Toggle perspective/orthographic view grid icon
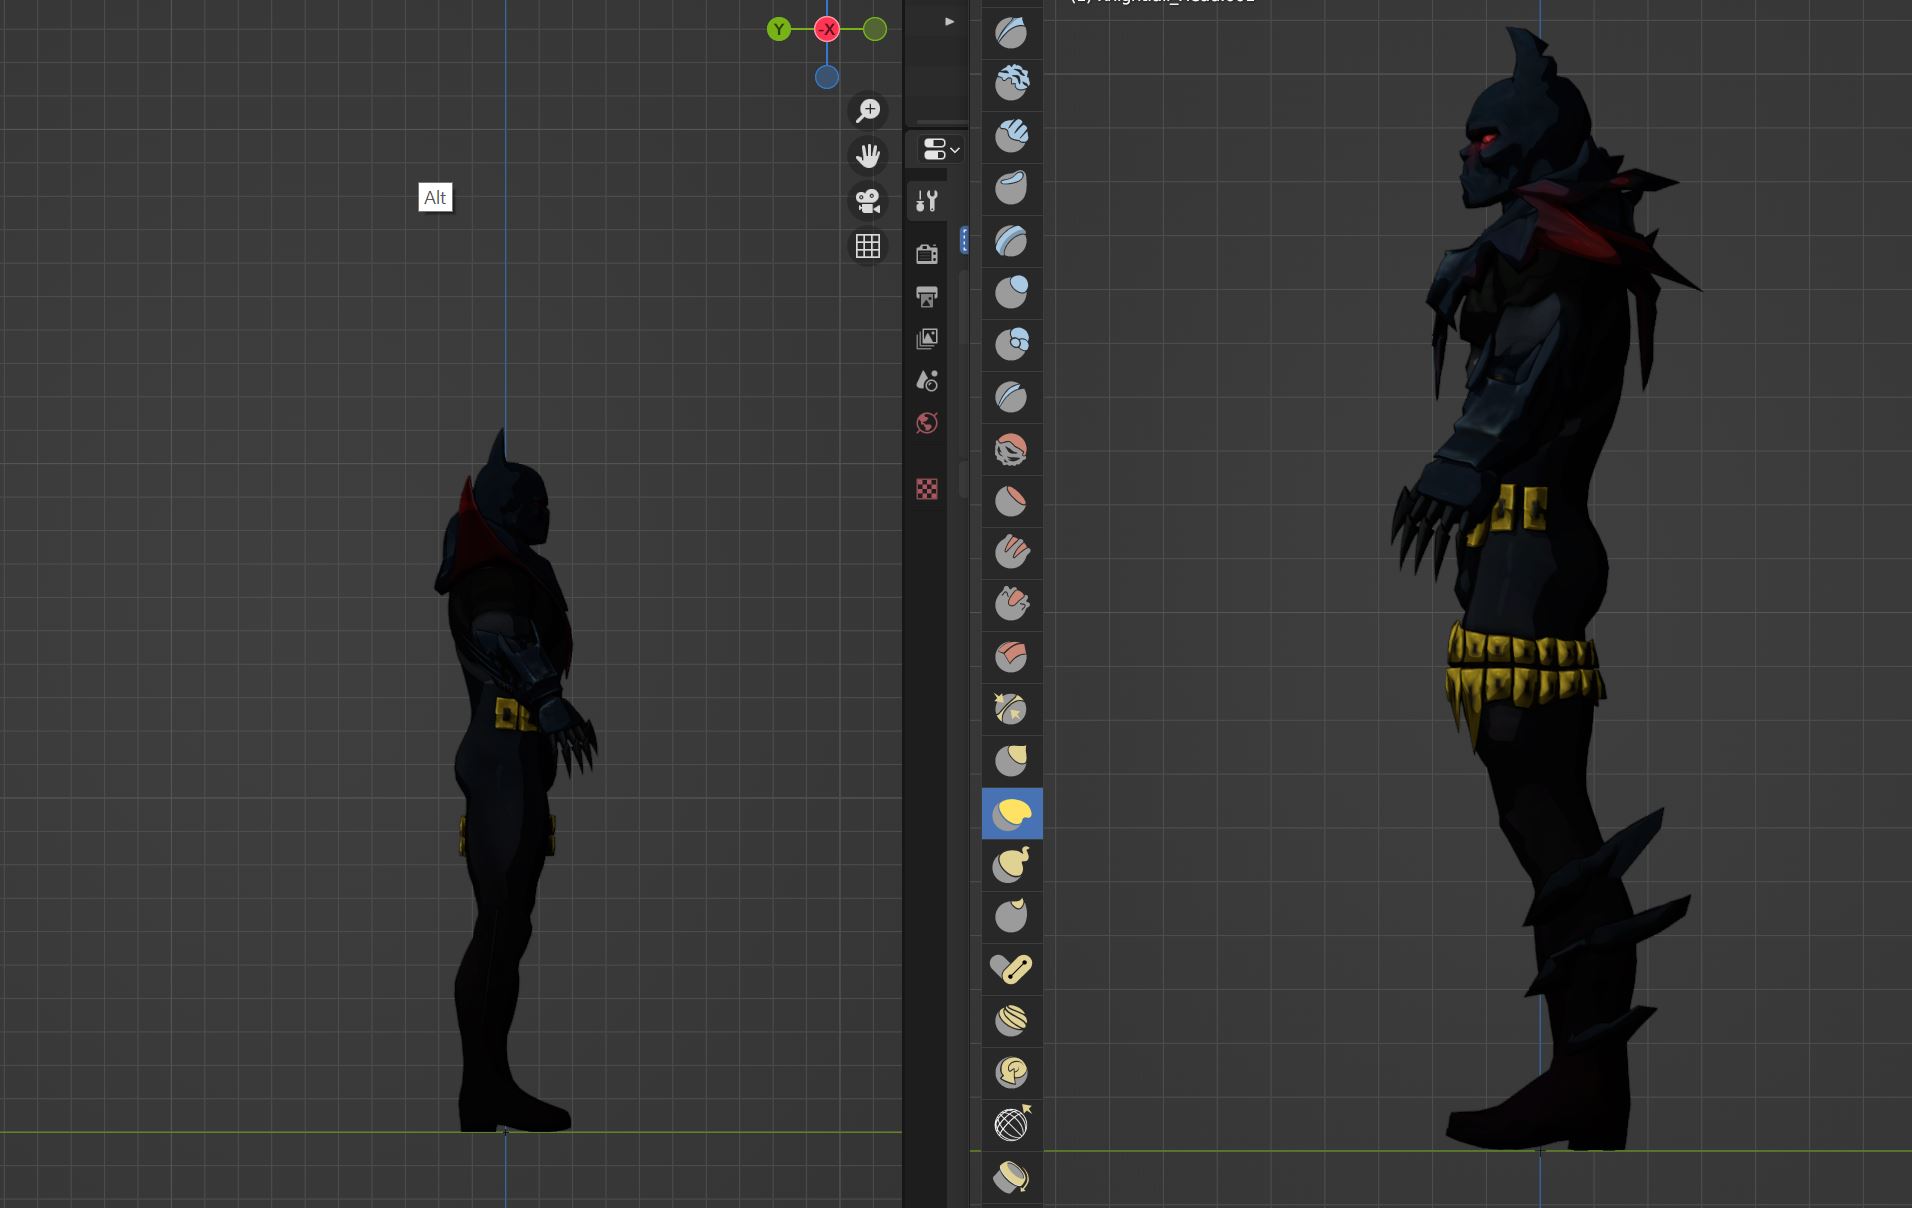The height and width of the screenshot is (1208, 1912). click(x=867, y=246)
